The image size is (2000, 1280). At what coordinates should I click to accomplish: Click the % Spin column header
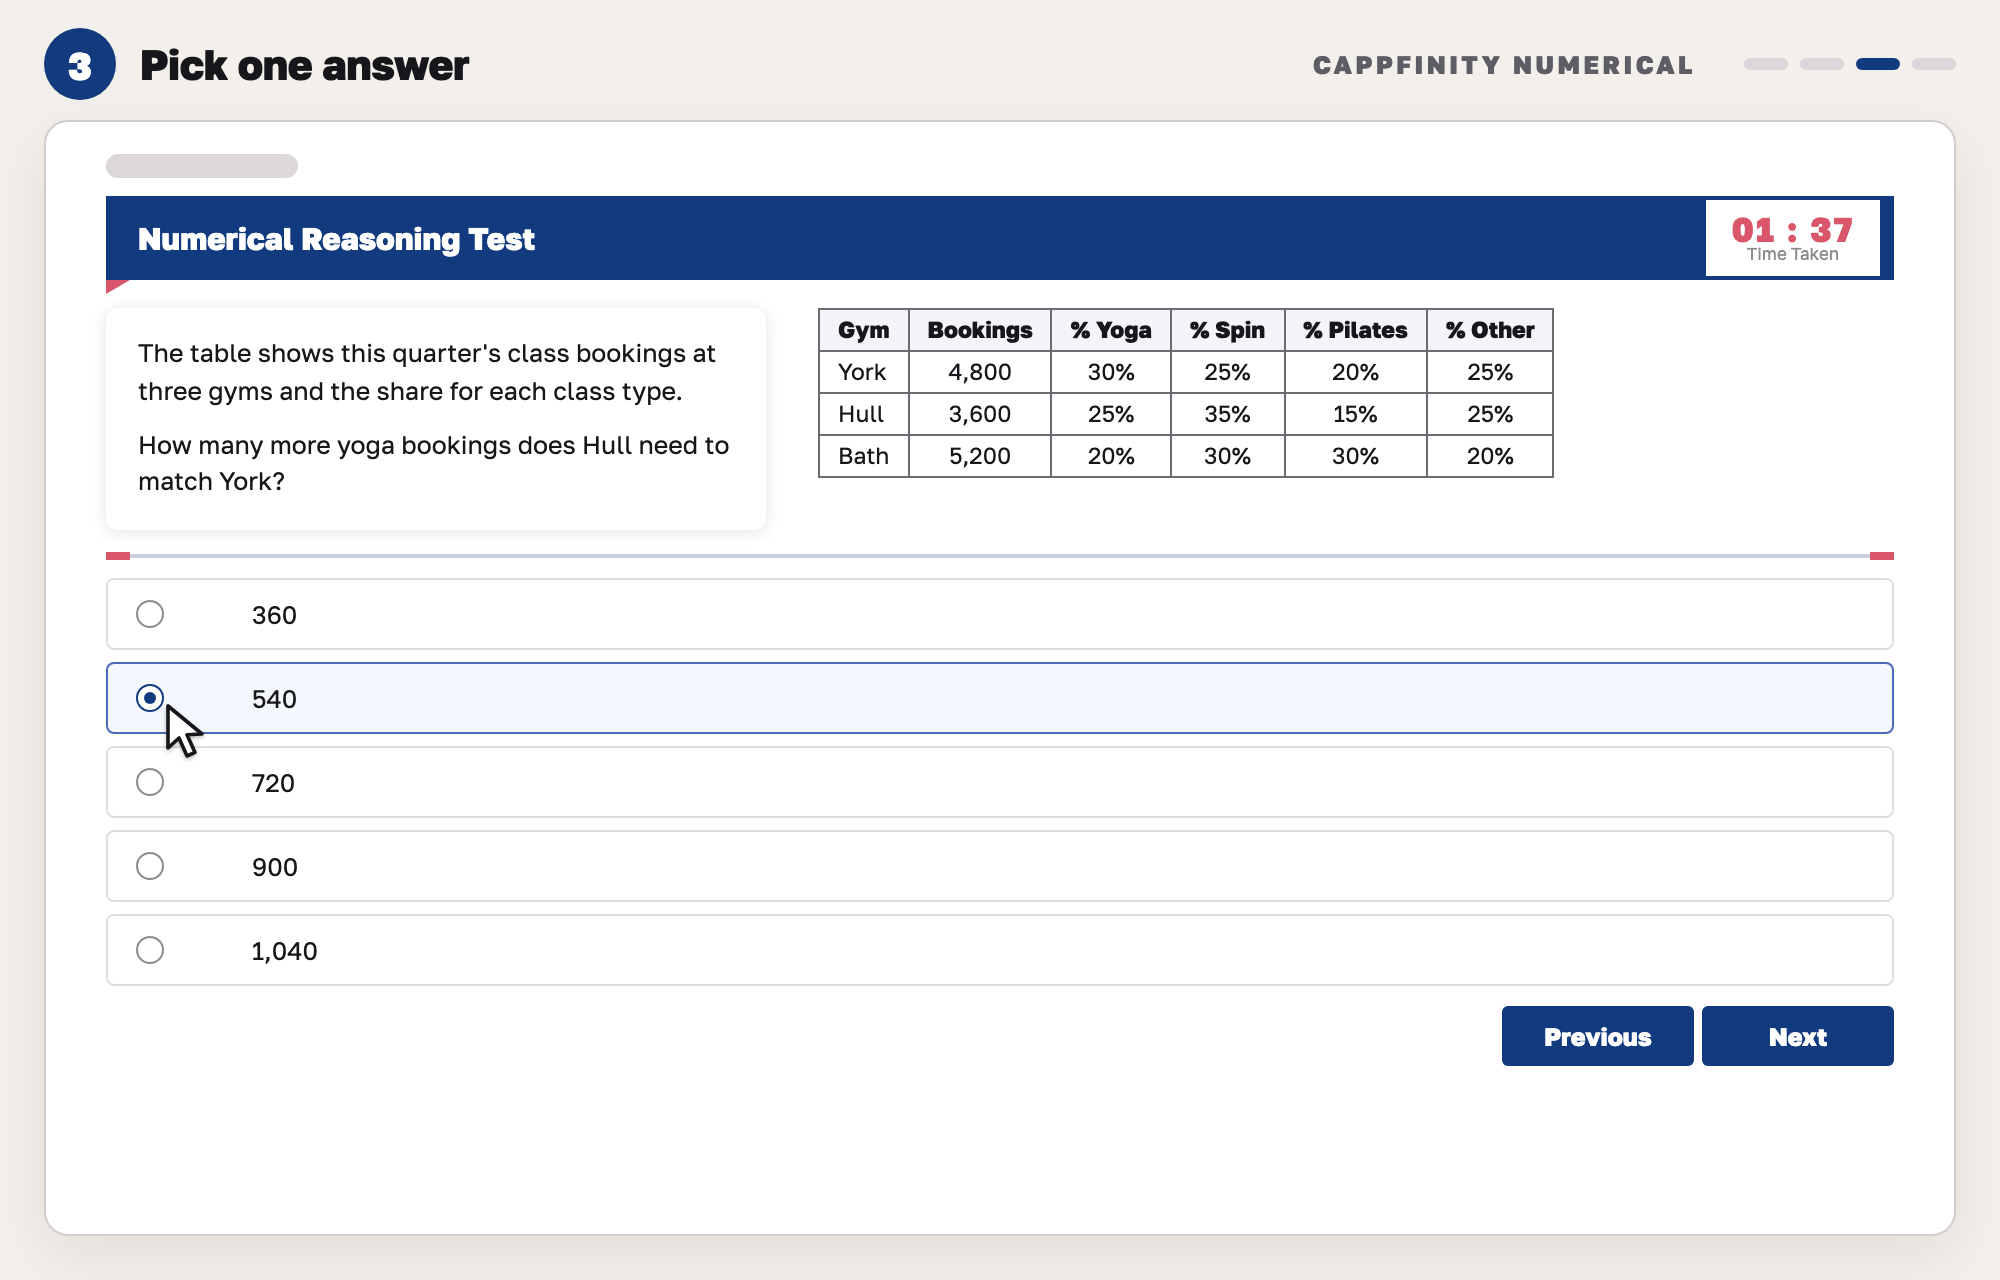pyautogui.click(x=1228, y=330)
